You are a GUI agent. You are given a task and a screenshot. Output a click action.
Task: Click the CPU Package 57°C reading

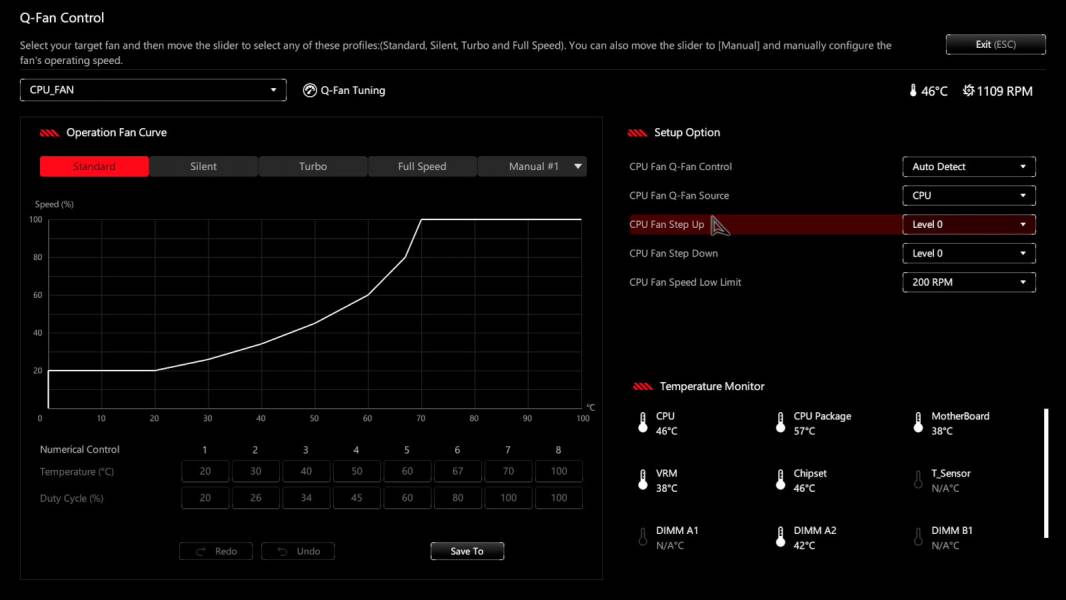[x=804, y=431]
